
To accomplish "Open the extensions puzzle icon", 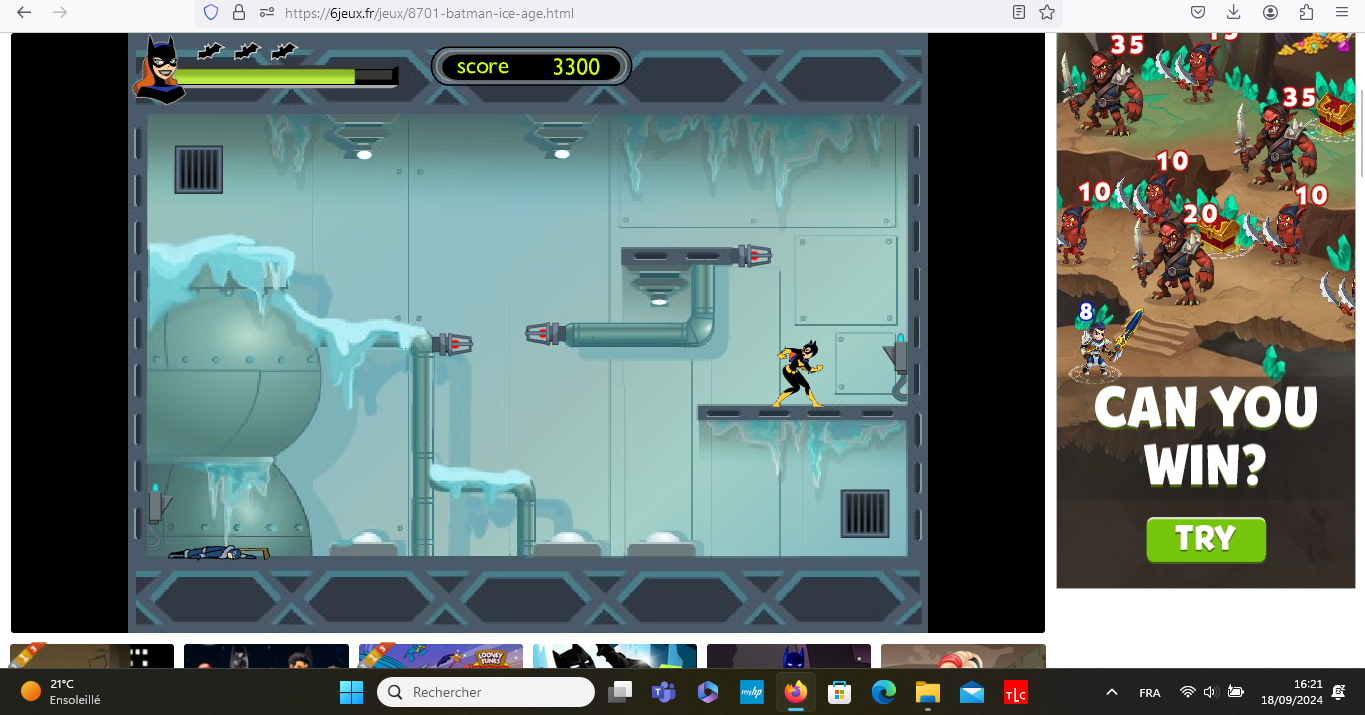I will click(x=1306, y=13).
